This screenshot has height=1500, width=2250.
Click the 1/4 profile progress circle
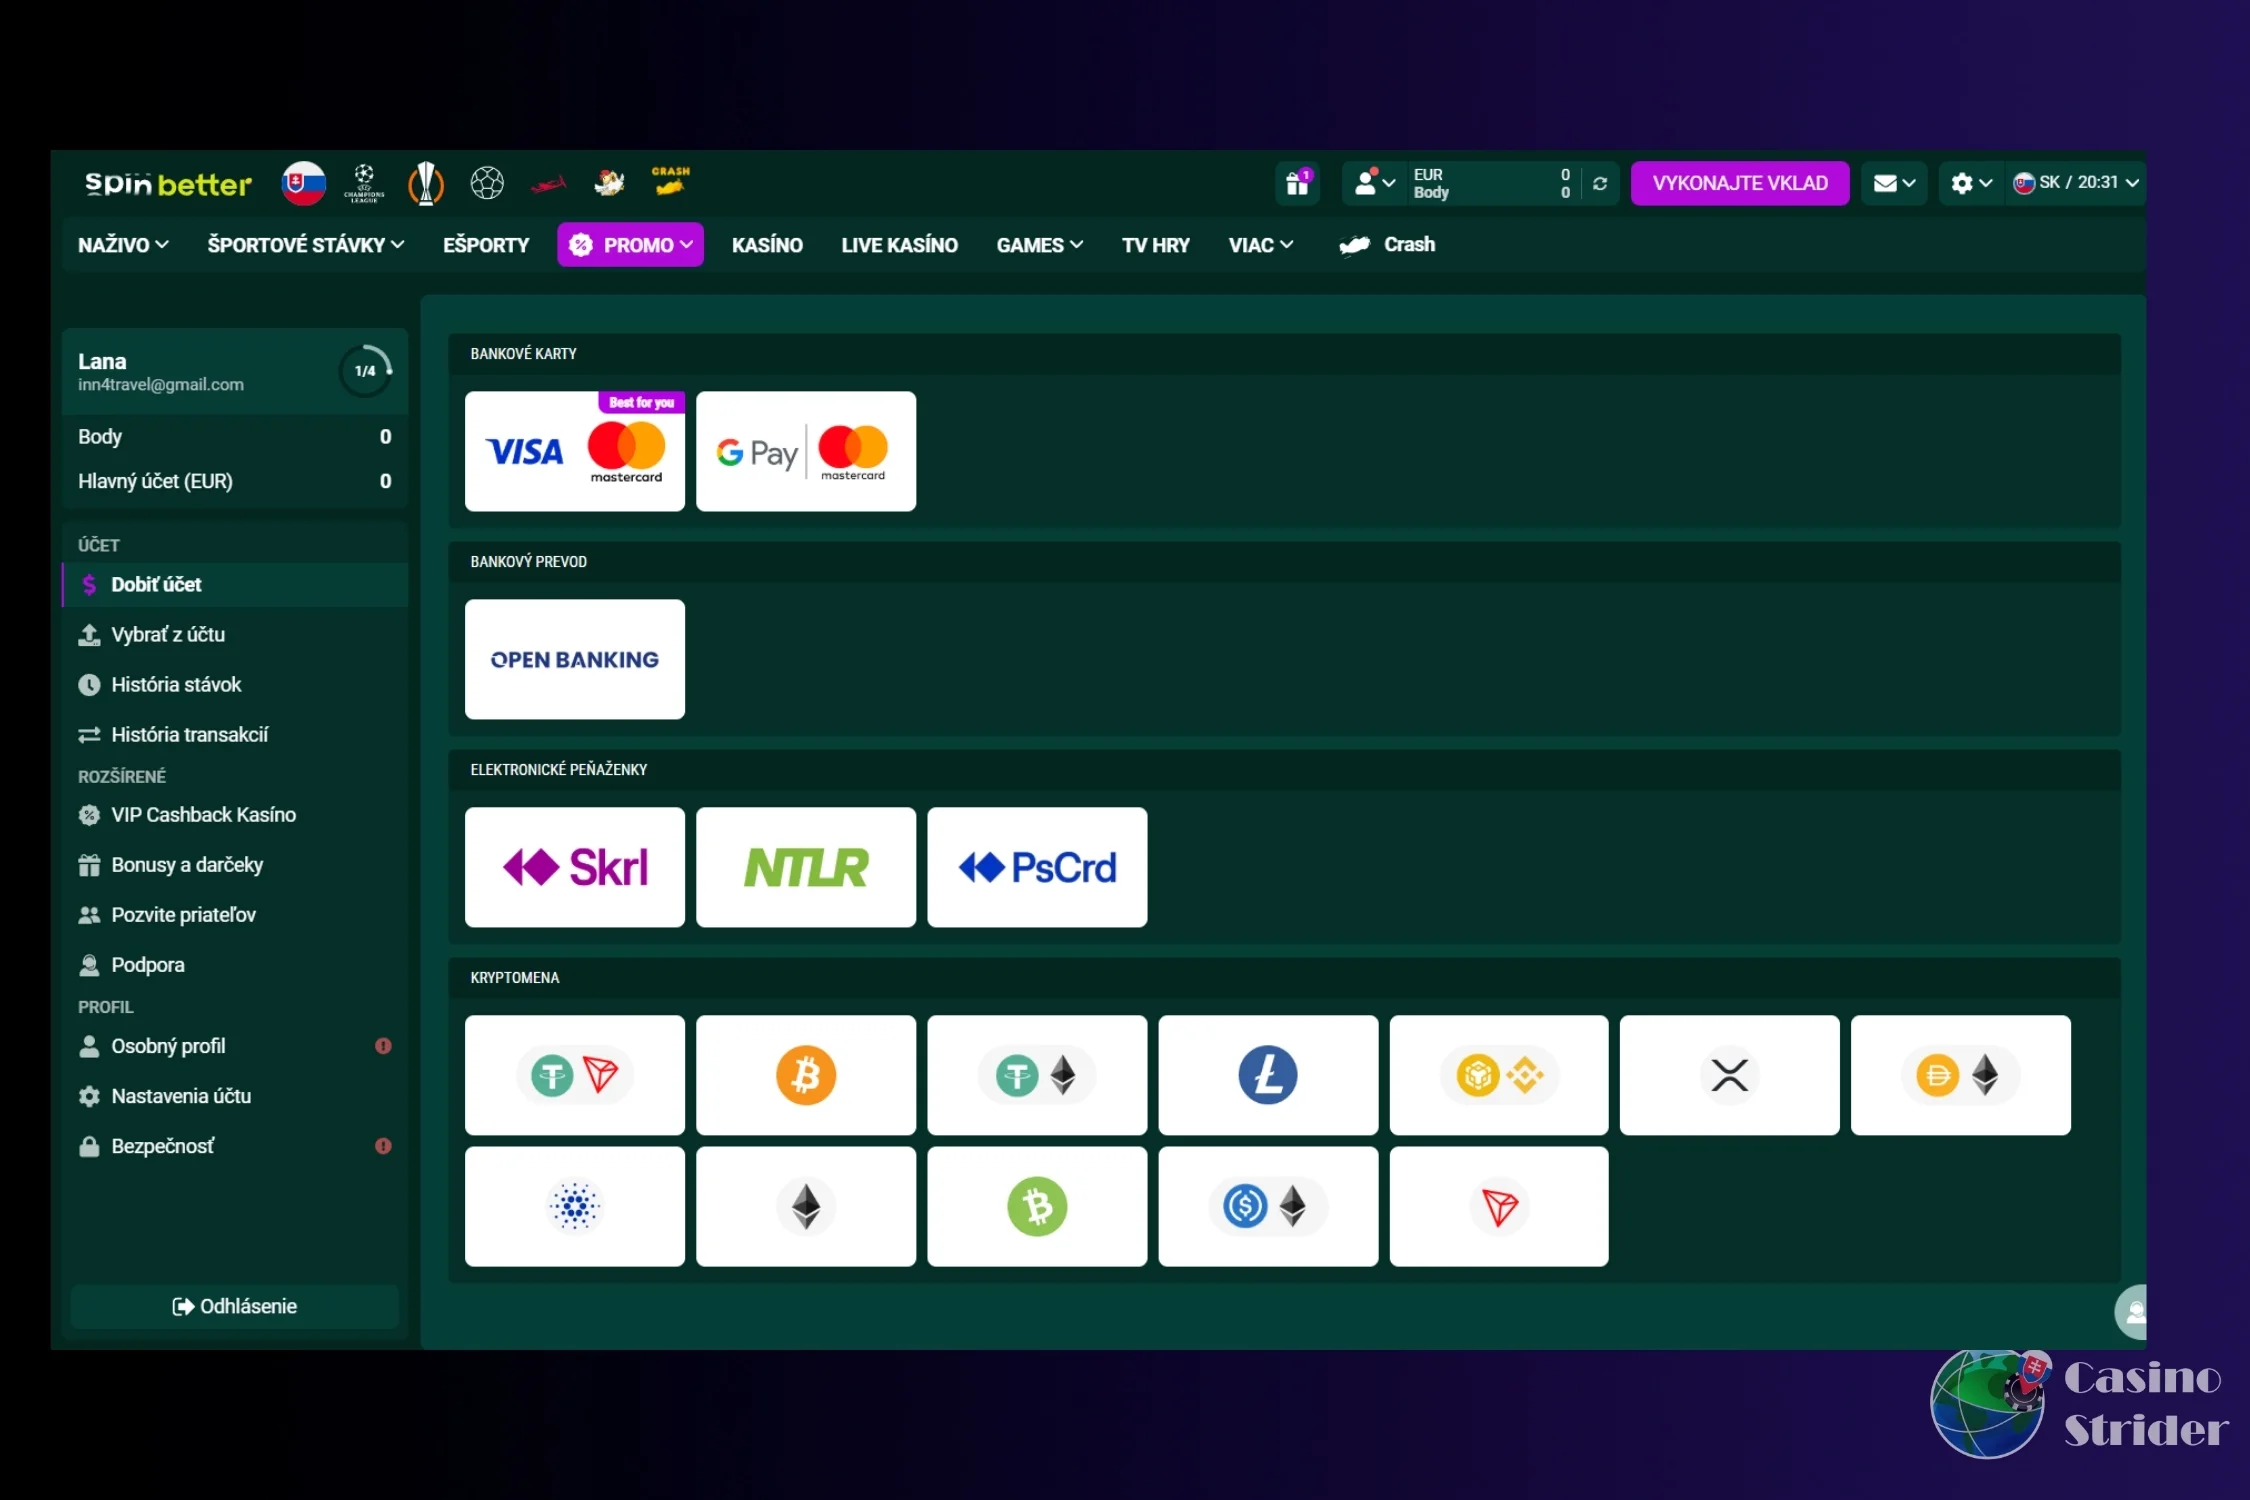click(365, 371)
